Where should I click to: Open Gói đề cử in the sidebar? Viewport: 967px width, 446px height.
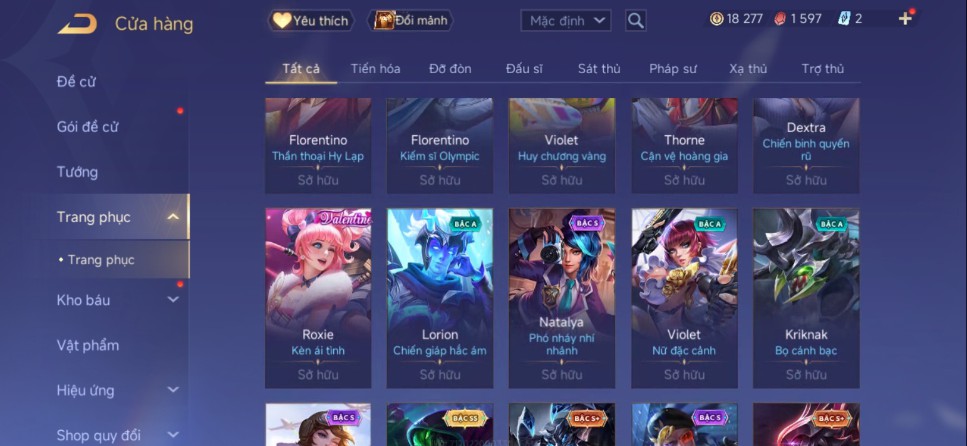pyautogui.click(x=88, y=126)
